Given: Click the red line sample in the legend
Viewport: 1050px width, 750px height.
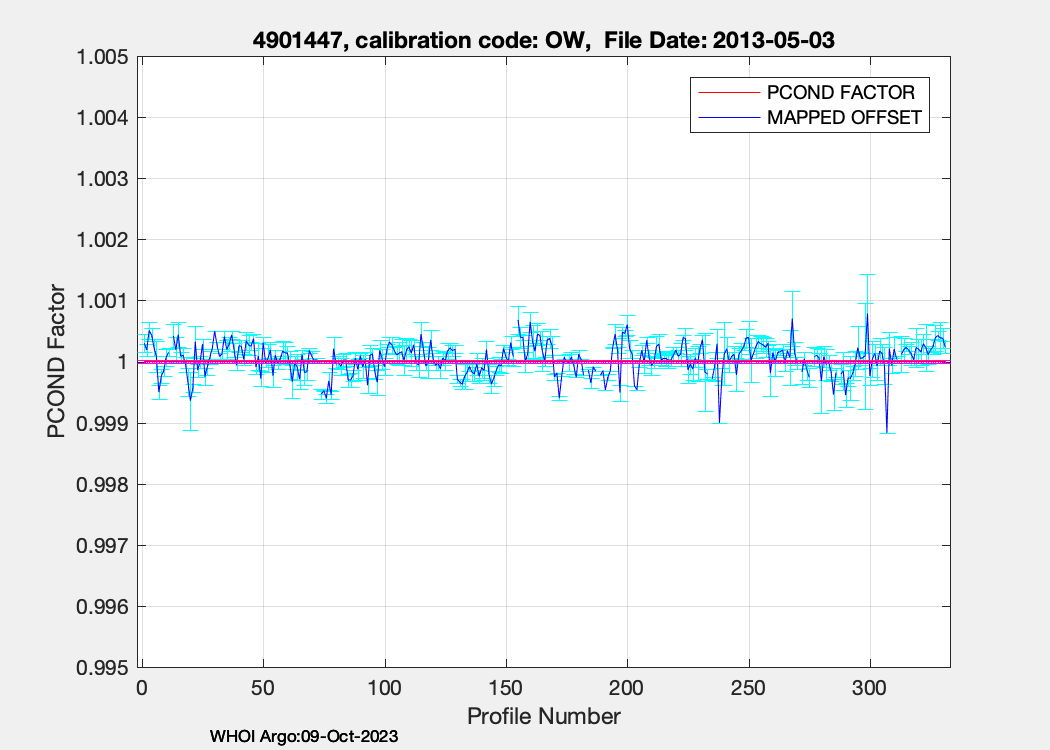Looking at the screenshot, I should coord(727,92).
